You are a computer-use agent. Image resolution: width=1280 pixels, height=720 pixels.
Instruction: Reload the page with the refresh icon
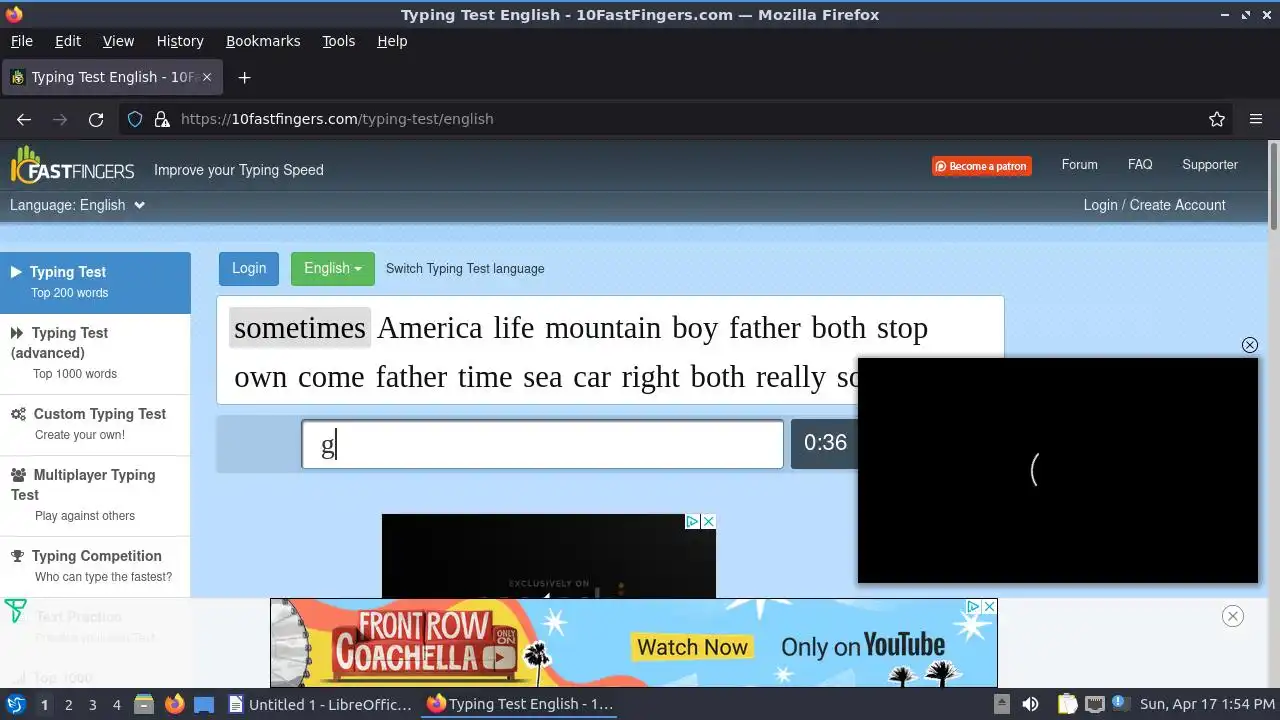(x=96, y=119)
